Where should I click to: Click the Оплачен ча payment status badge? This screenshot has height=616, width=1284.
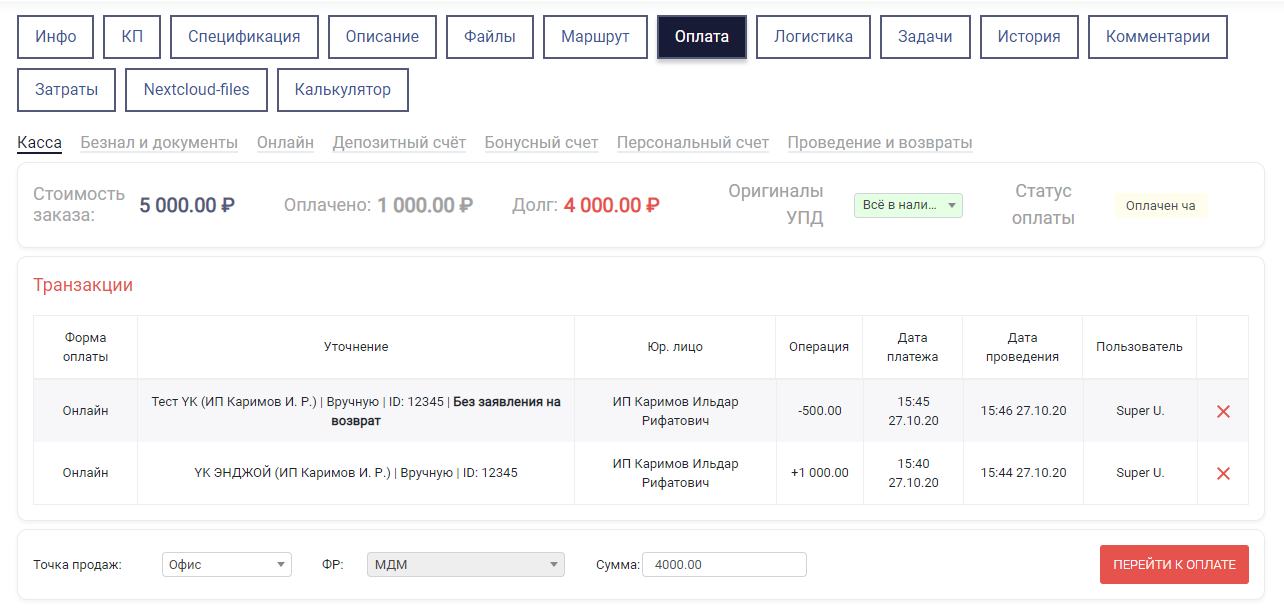click(x=1161, y=206)
